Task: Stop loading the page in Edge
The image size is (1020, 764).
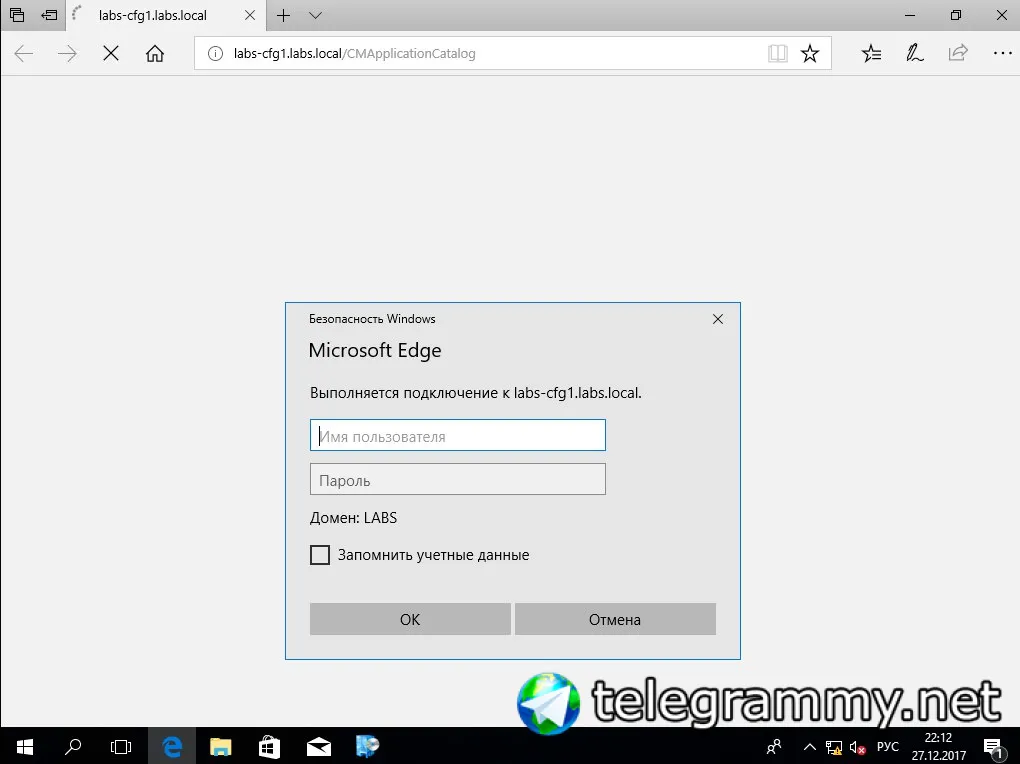Action: point(111,53)
